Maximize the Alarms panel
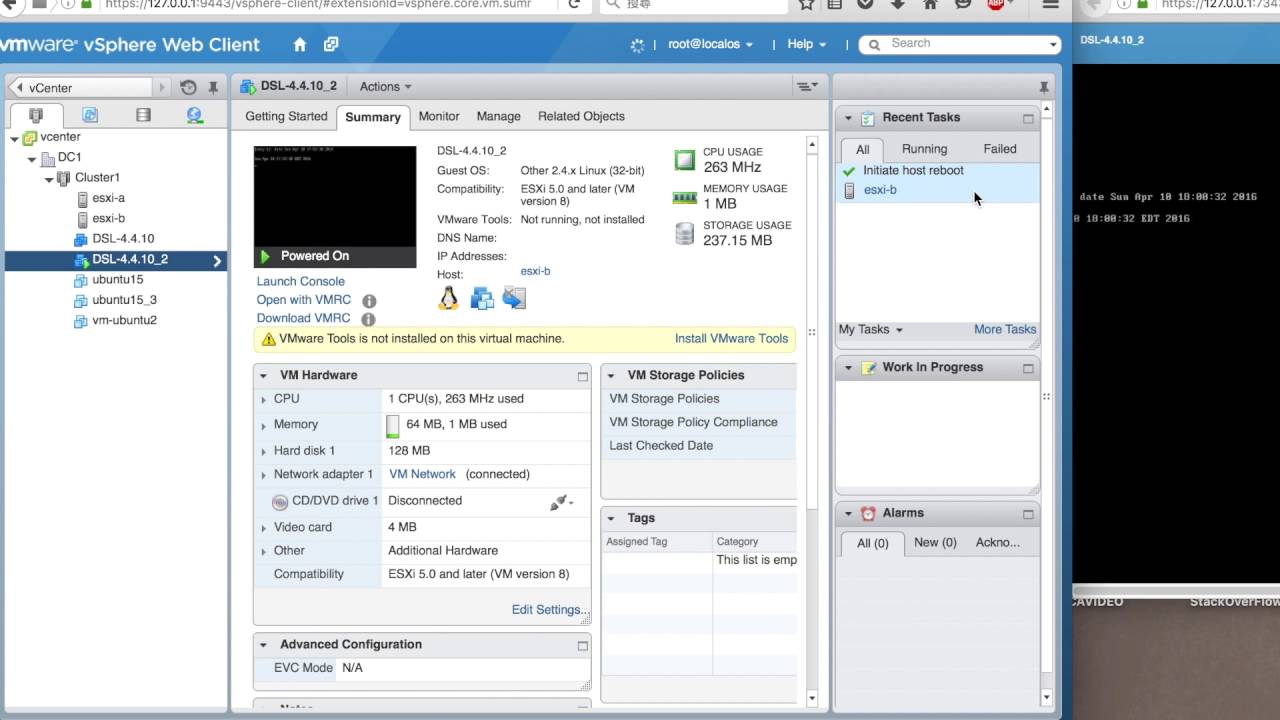 (x=1028, y=514)
